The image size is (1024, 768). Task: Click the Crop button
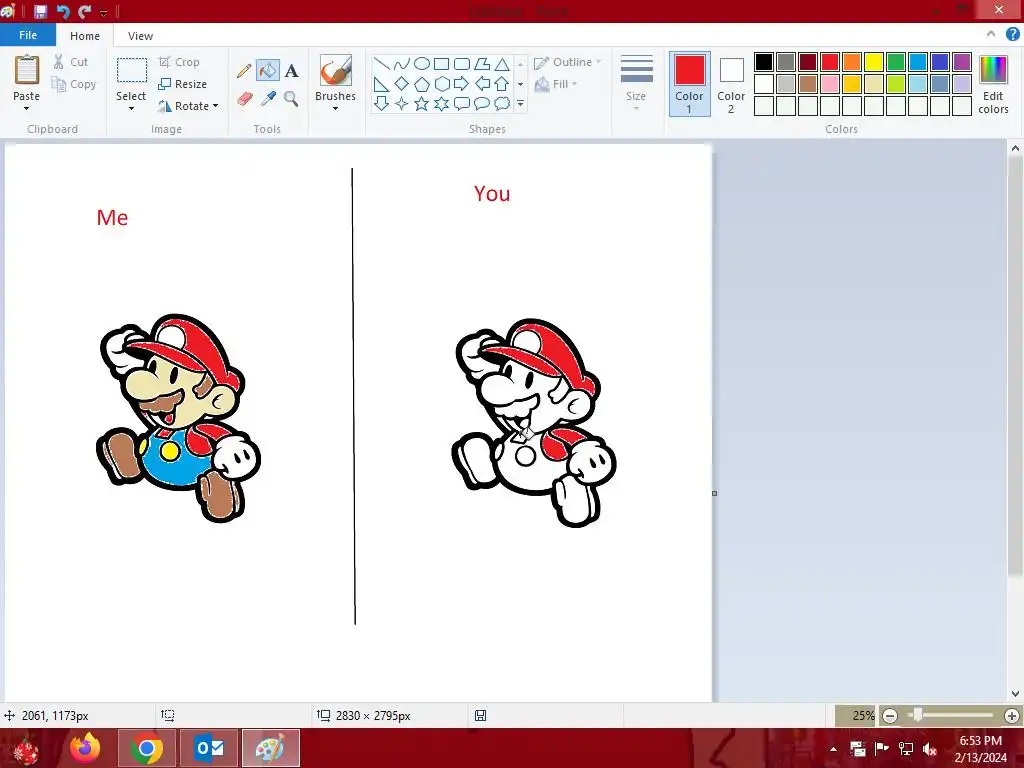tap(179, 62)
